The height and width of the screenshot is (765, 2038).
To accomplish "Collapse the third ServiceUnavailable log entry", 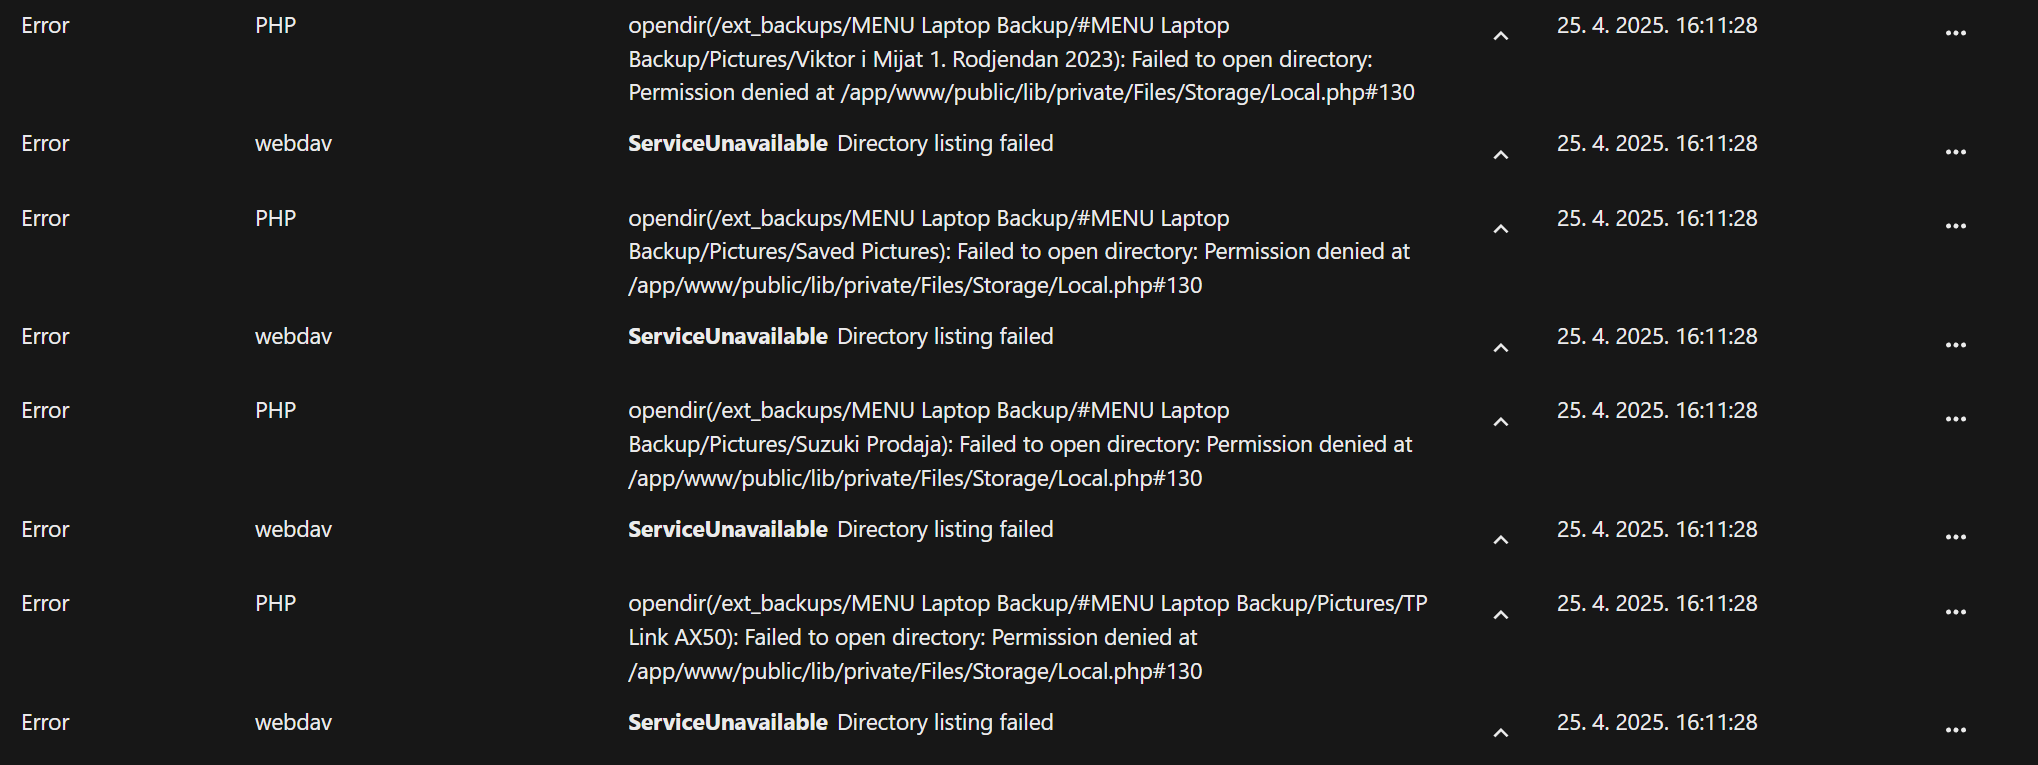I will click(x=1500, y=540).
